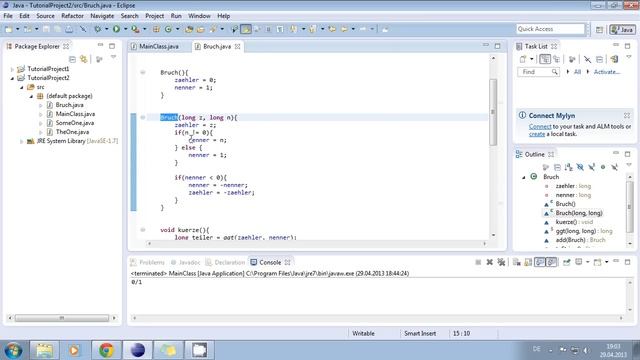Open the Navigate menu
The width and height of the screenshot is (640, 360).
tap(102, 16)
